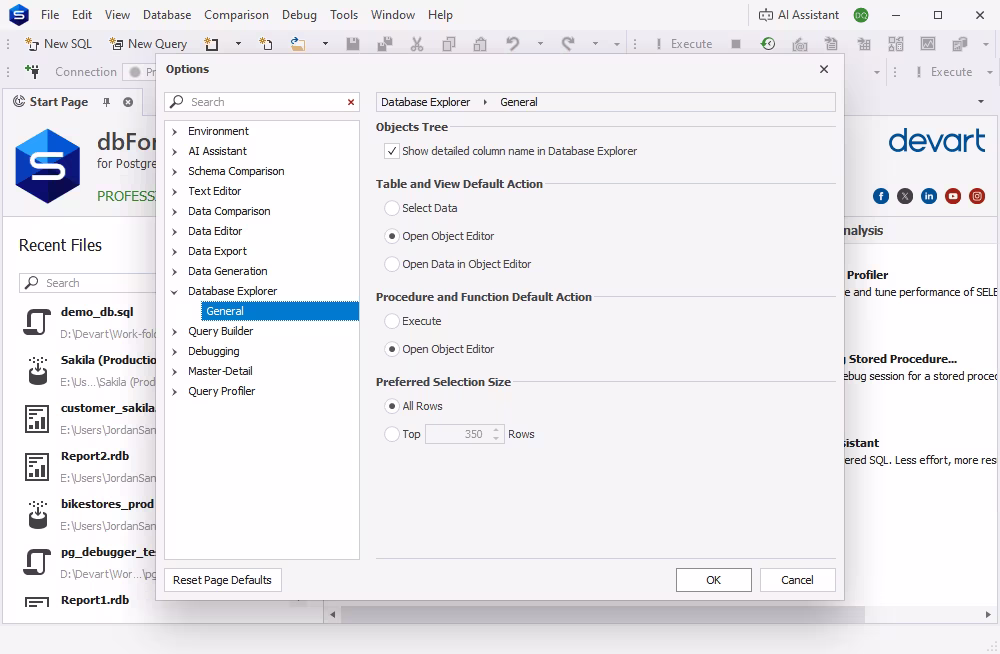1000x654 pixels.
Task: Click the Stop execution square icon
Action: point(736,43)
